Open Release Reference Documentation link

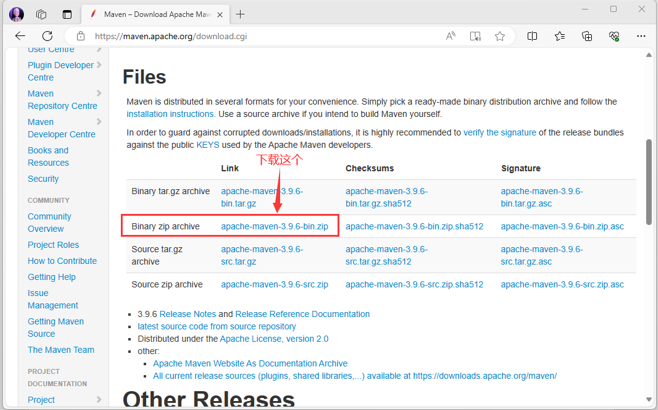[303, 314]
